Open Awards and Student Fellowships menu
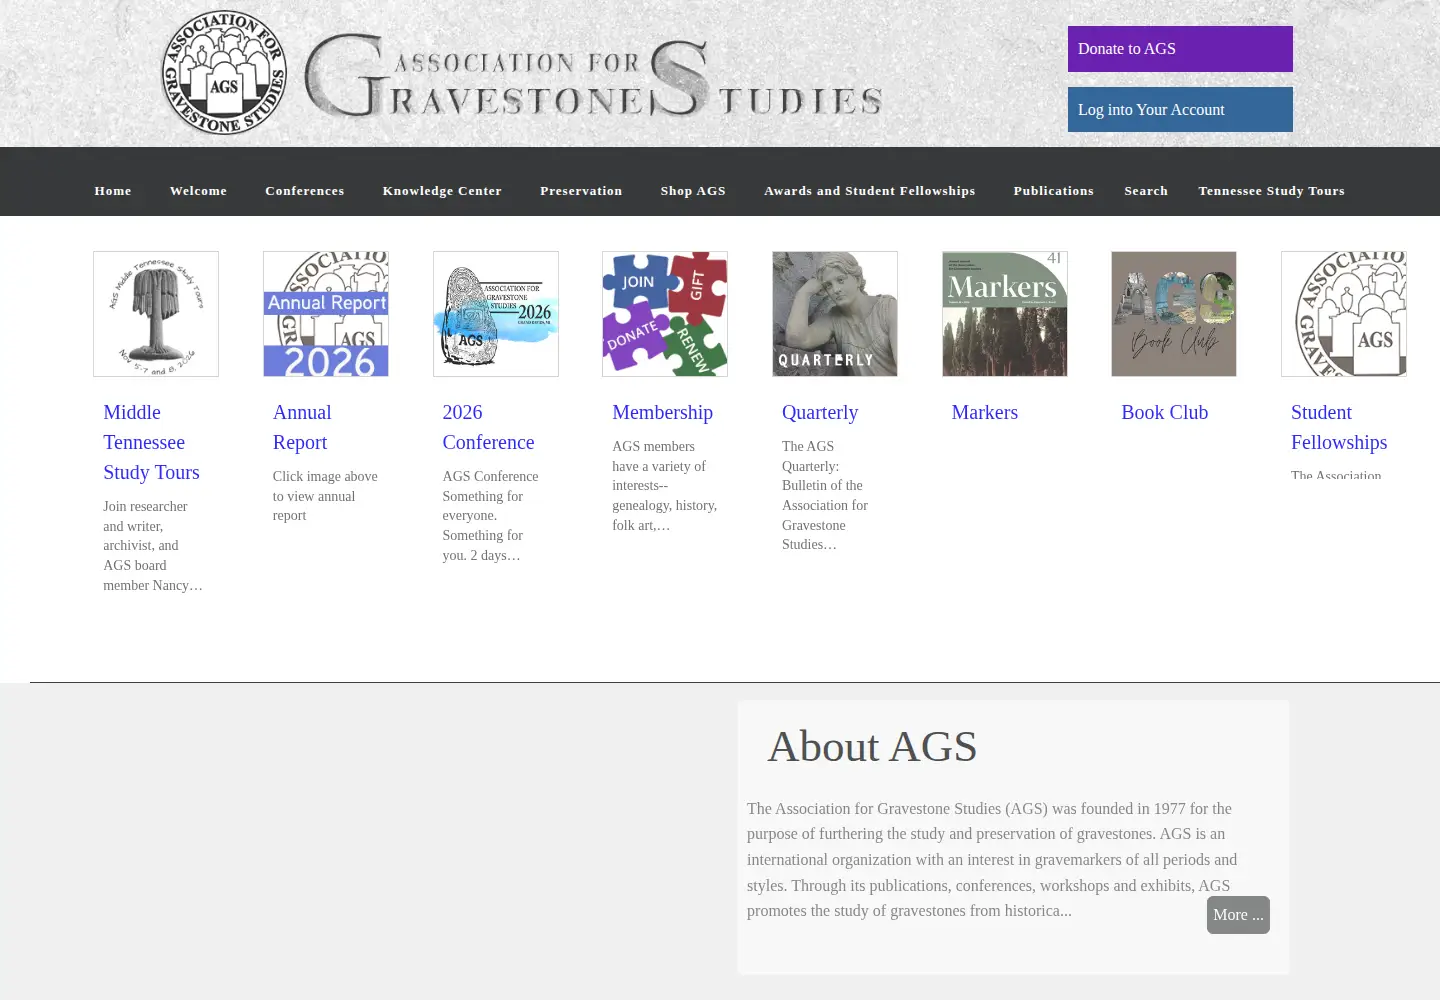This screenshot has width=1440, height=1000. coord(870,191)
